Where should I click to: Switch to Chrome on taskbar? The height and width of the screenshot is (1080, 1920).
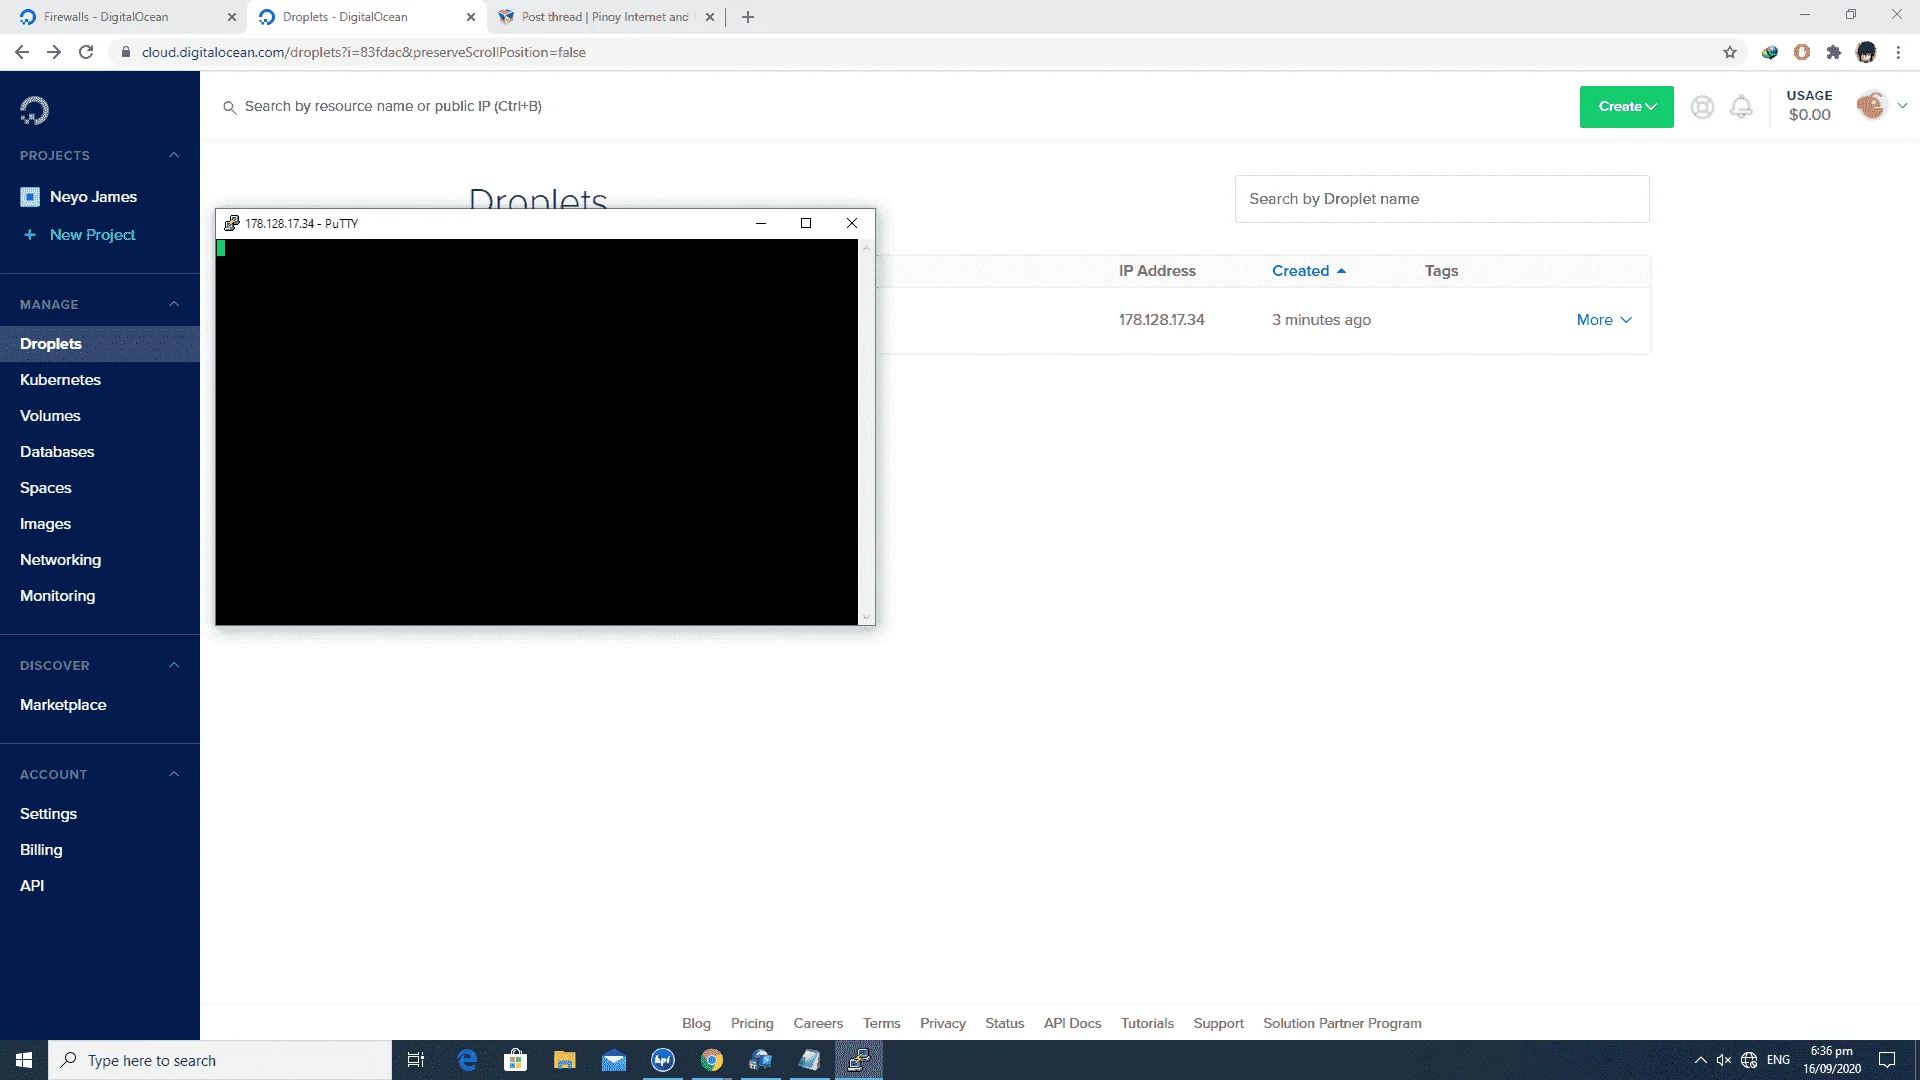point(712,1060)
